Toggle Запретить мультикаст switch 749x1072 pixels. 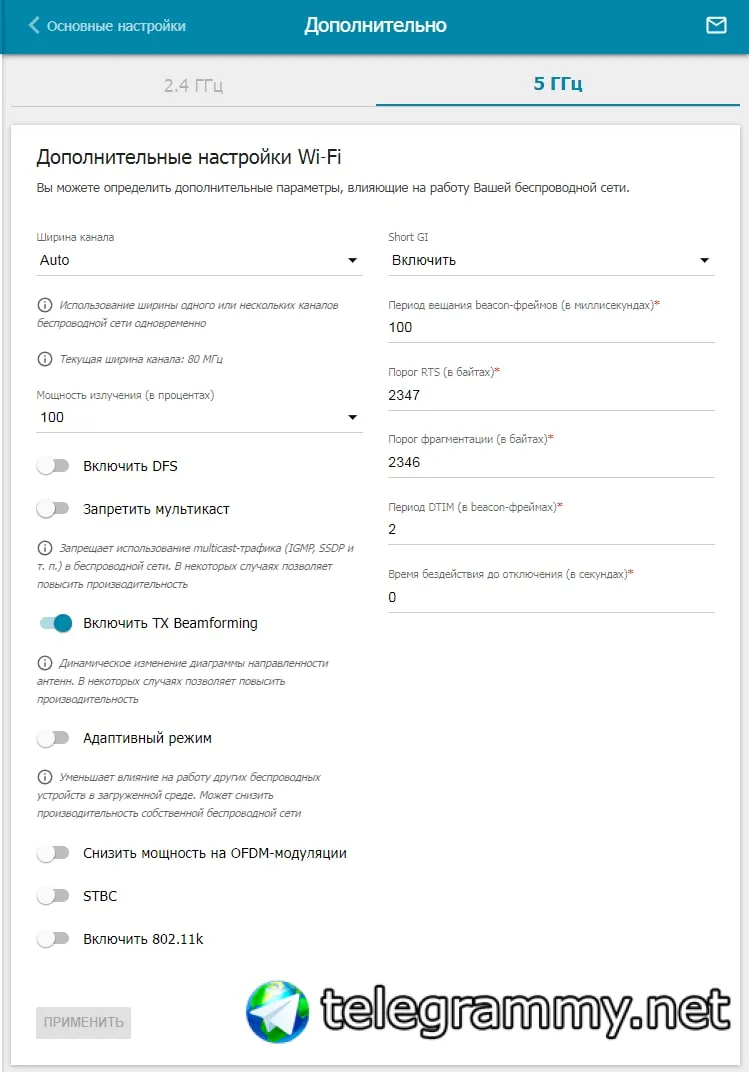(53, 509)
